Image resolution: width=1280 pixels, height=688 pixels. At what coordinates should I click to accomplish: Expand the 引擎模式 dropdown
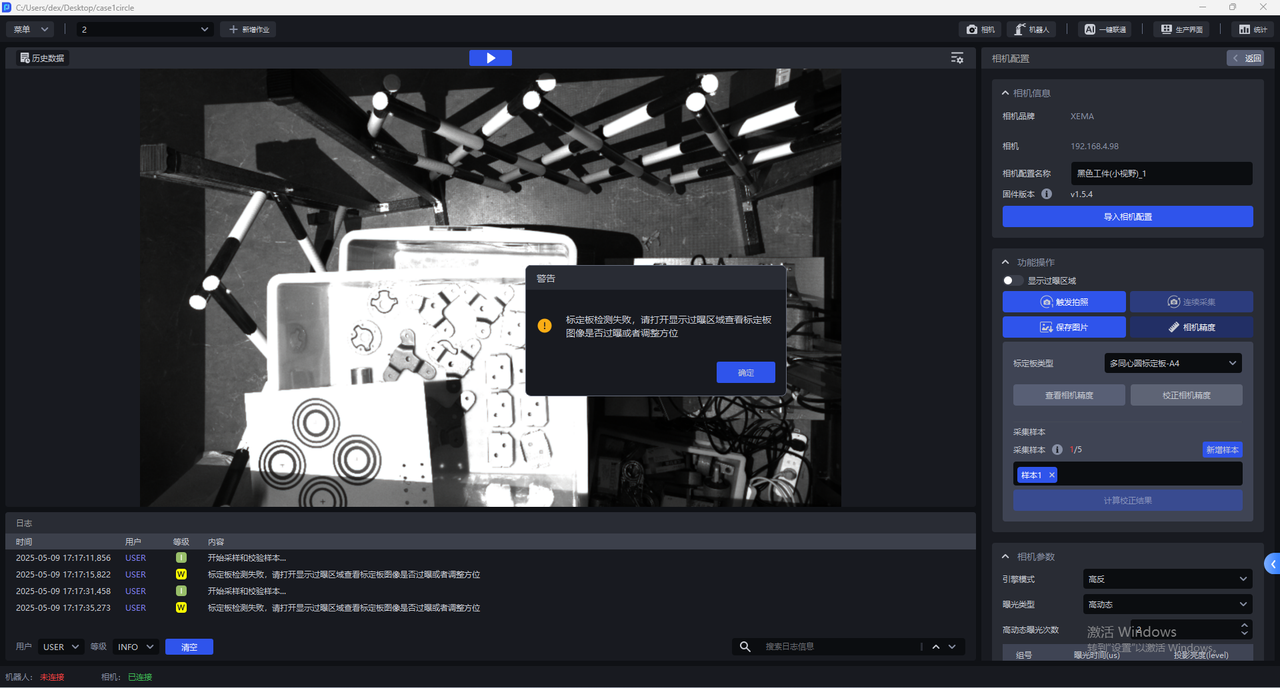point(1167,579)
